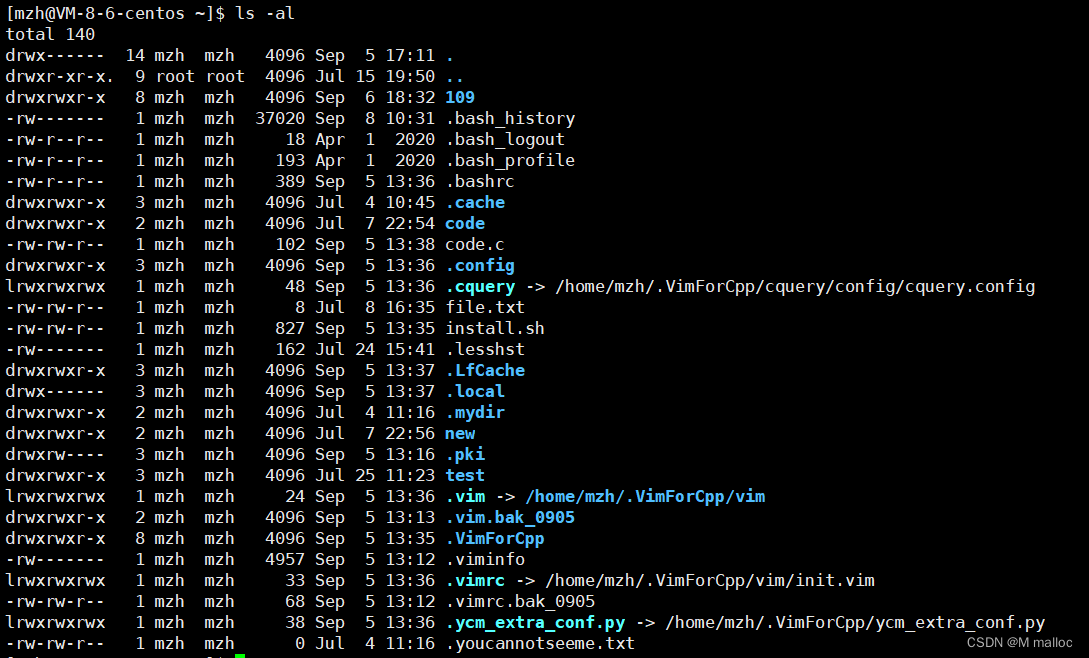Viewport: 1089px width, 658px height.
Task: Click the '19:50' timestamp
Action: [410, 76]
